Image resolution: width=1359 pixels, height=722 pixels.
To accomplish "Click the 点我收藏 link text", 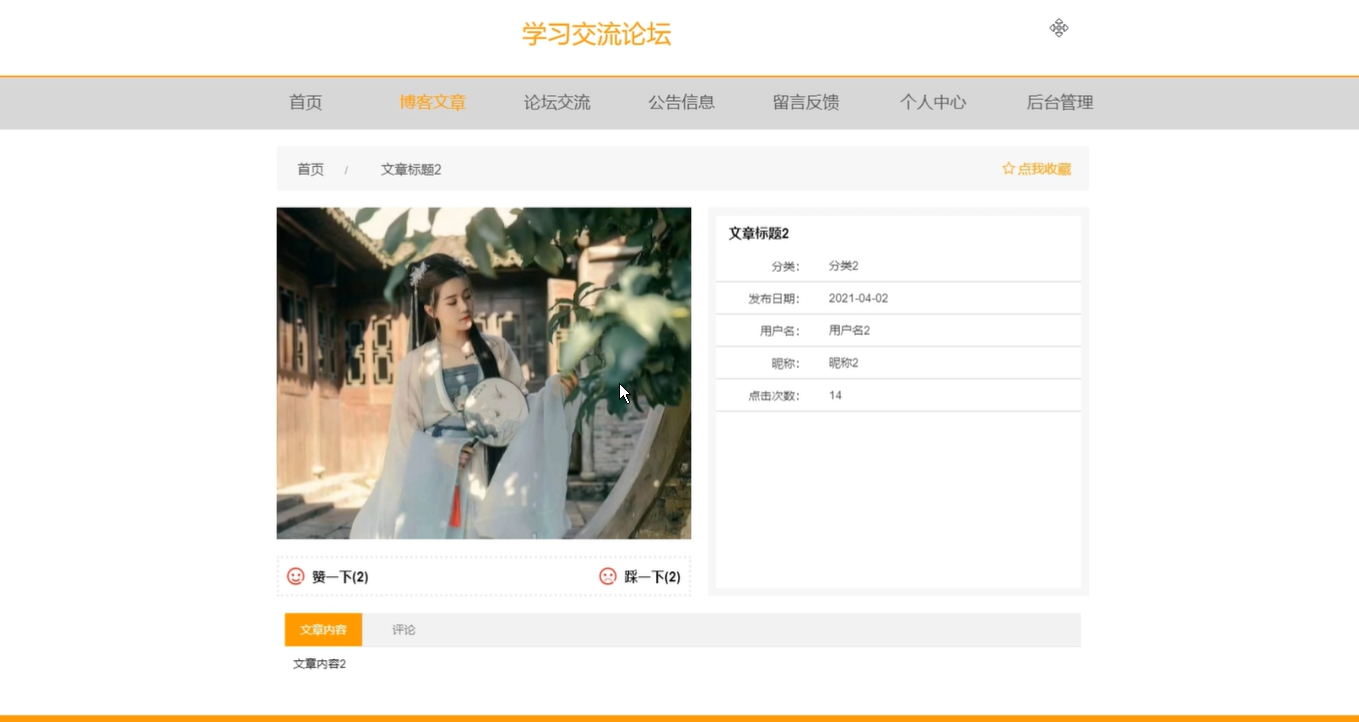I will point(1044,169).
